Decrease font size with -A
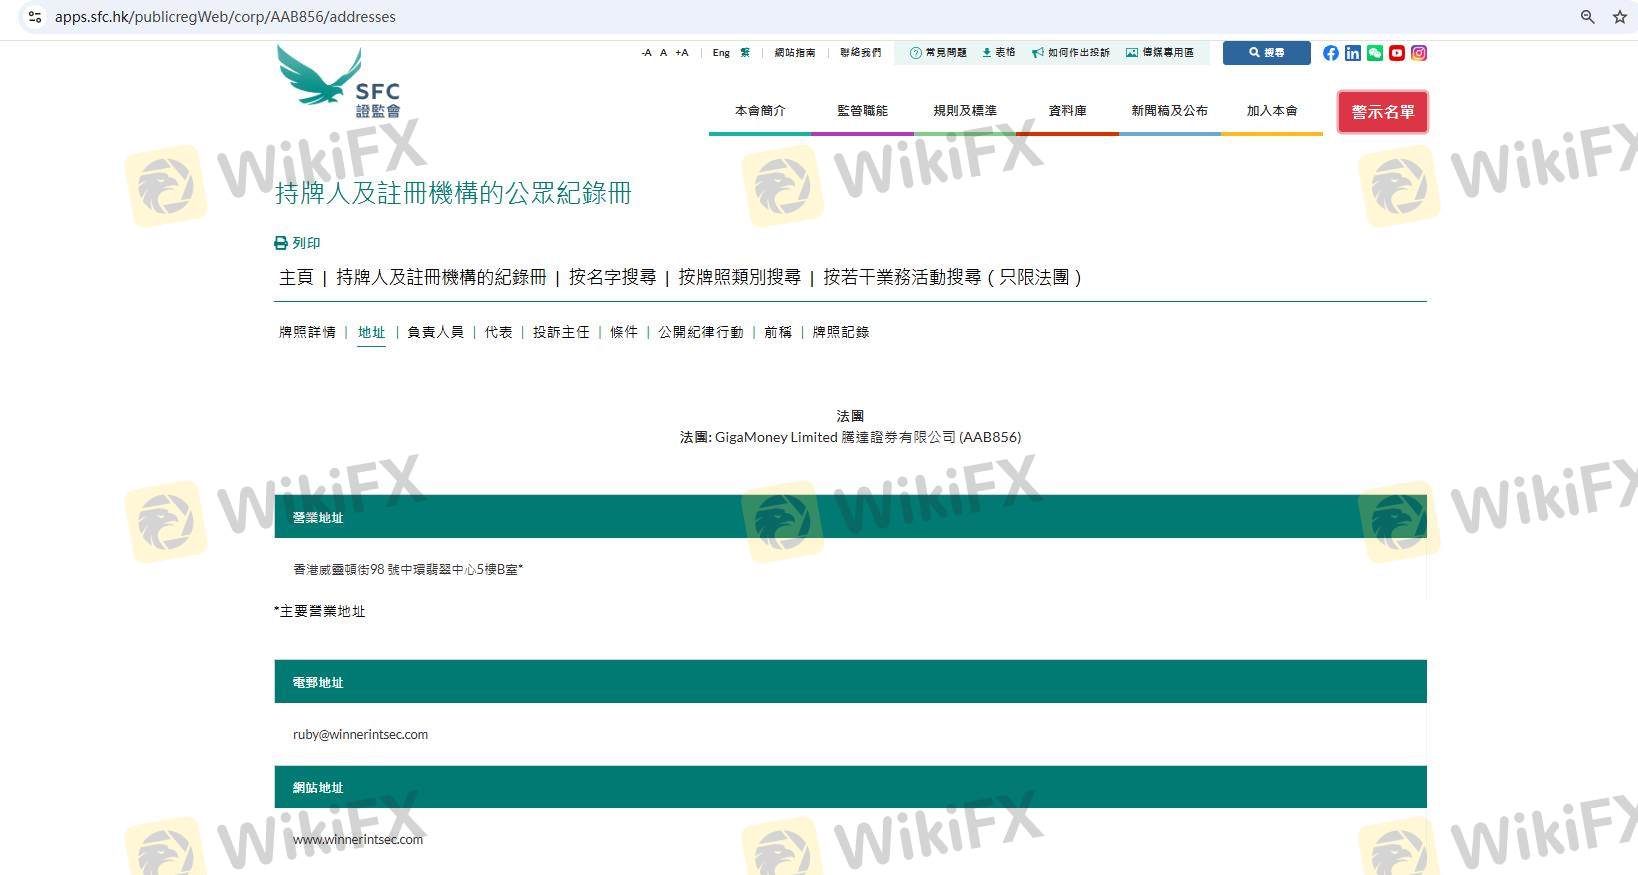The height and width of the screenshot is (875, 1638). (646, 53)
